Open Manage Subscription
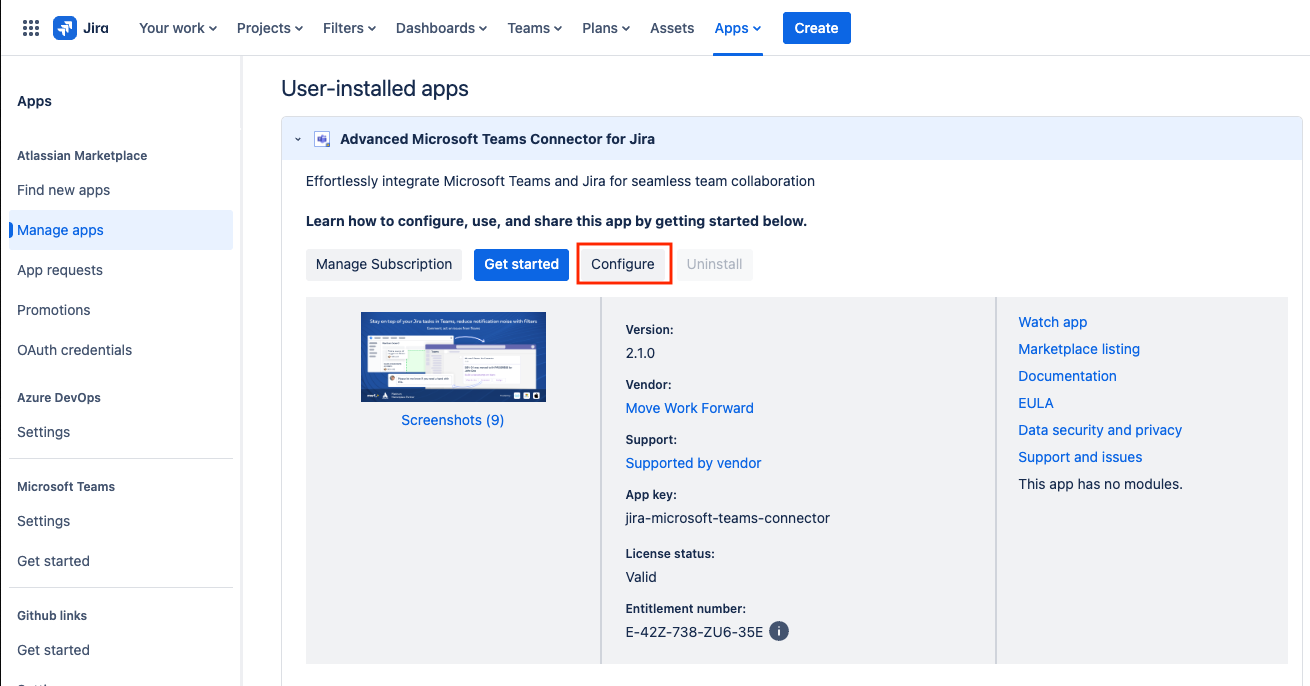This screenshot has width=1310, height=686. pyautogui.click(x=384, y=264)
